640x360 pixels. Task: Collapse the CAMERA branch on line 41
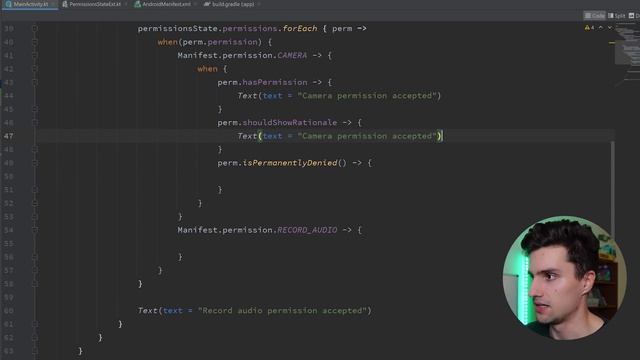[x=35, y=56]
